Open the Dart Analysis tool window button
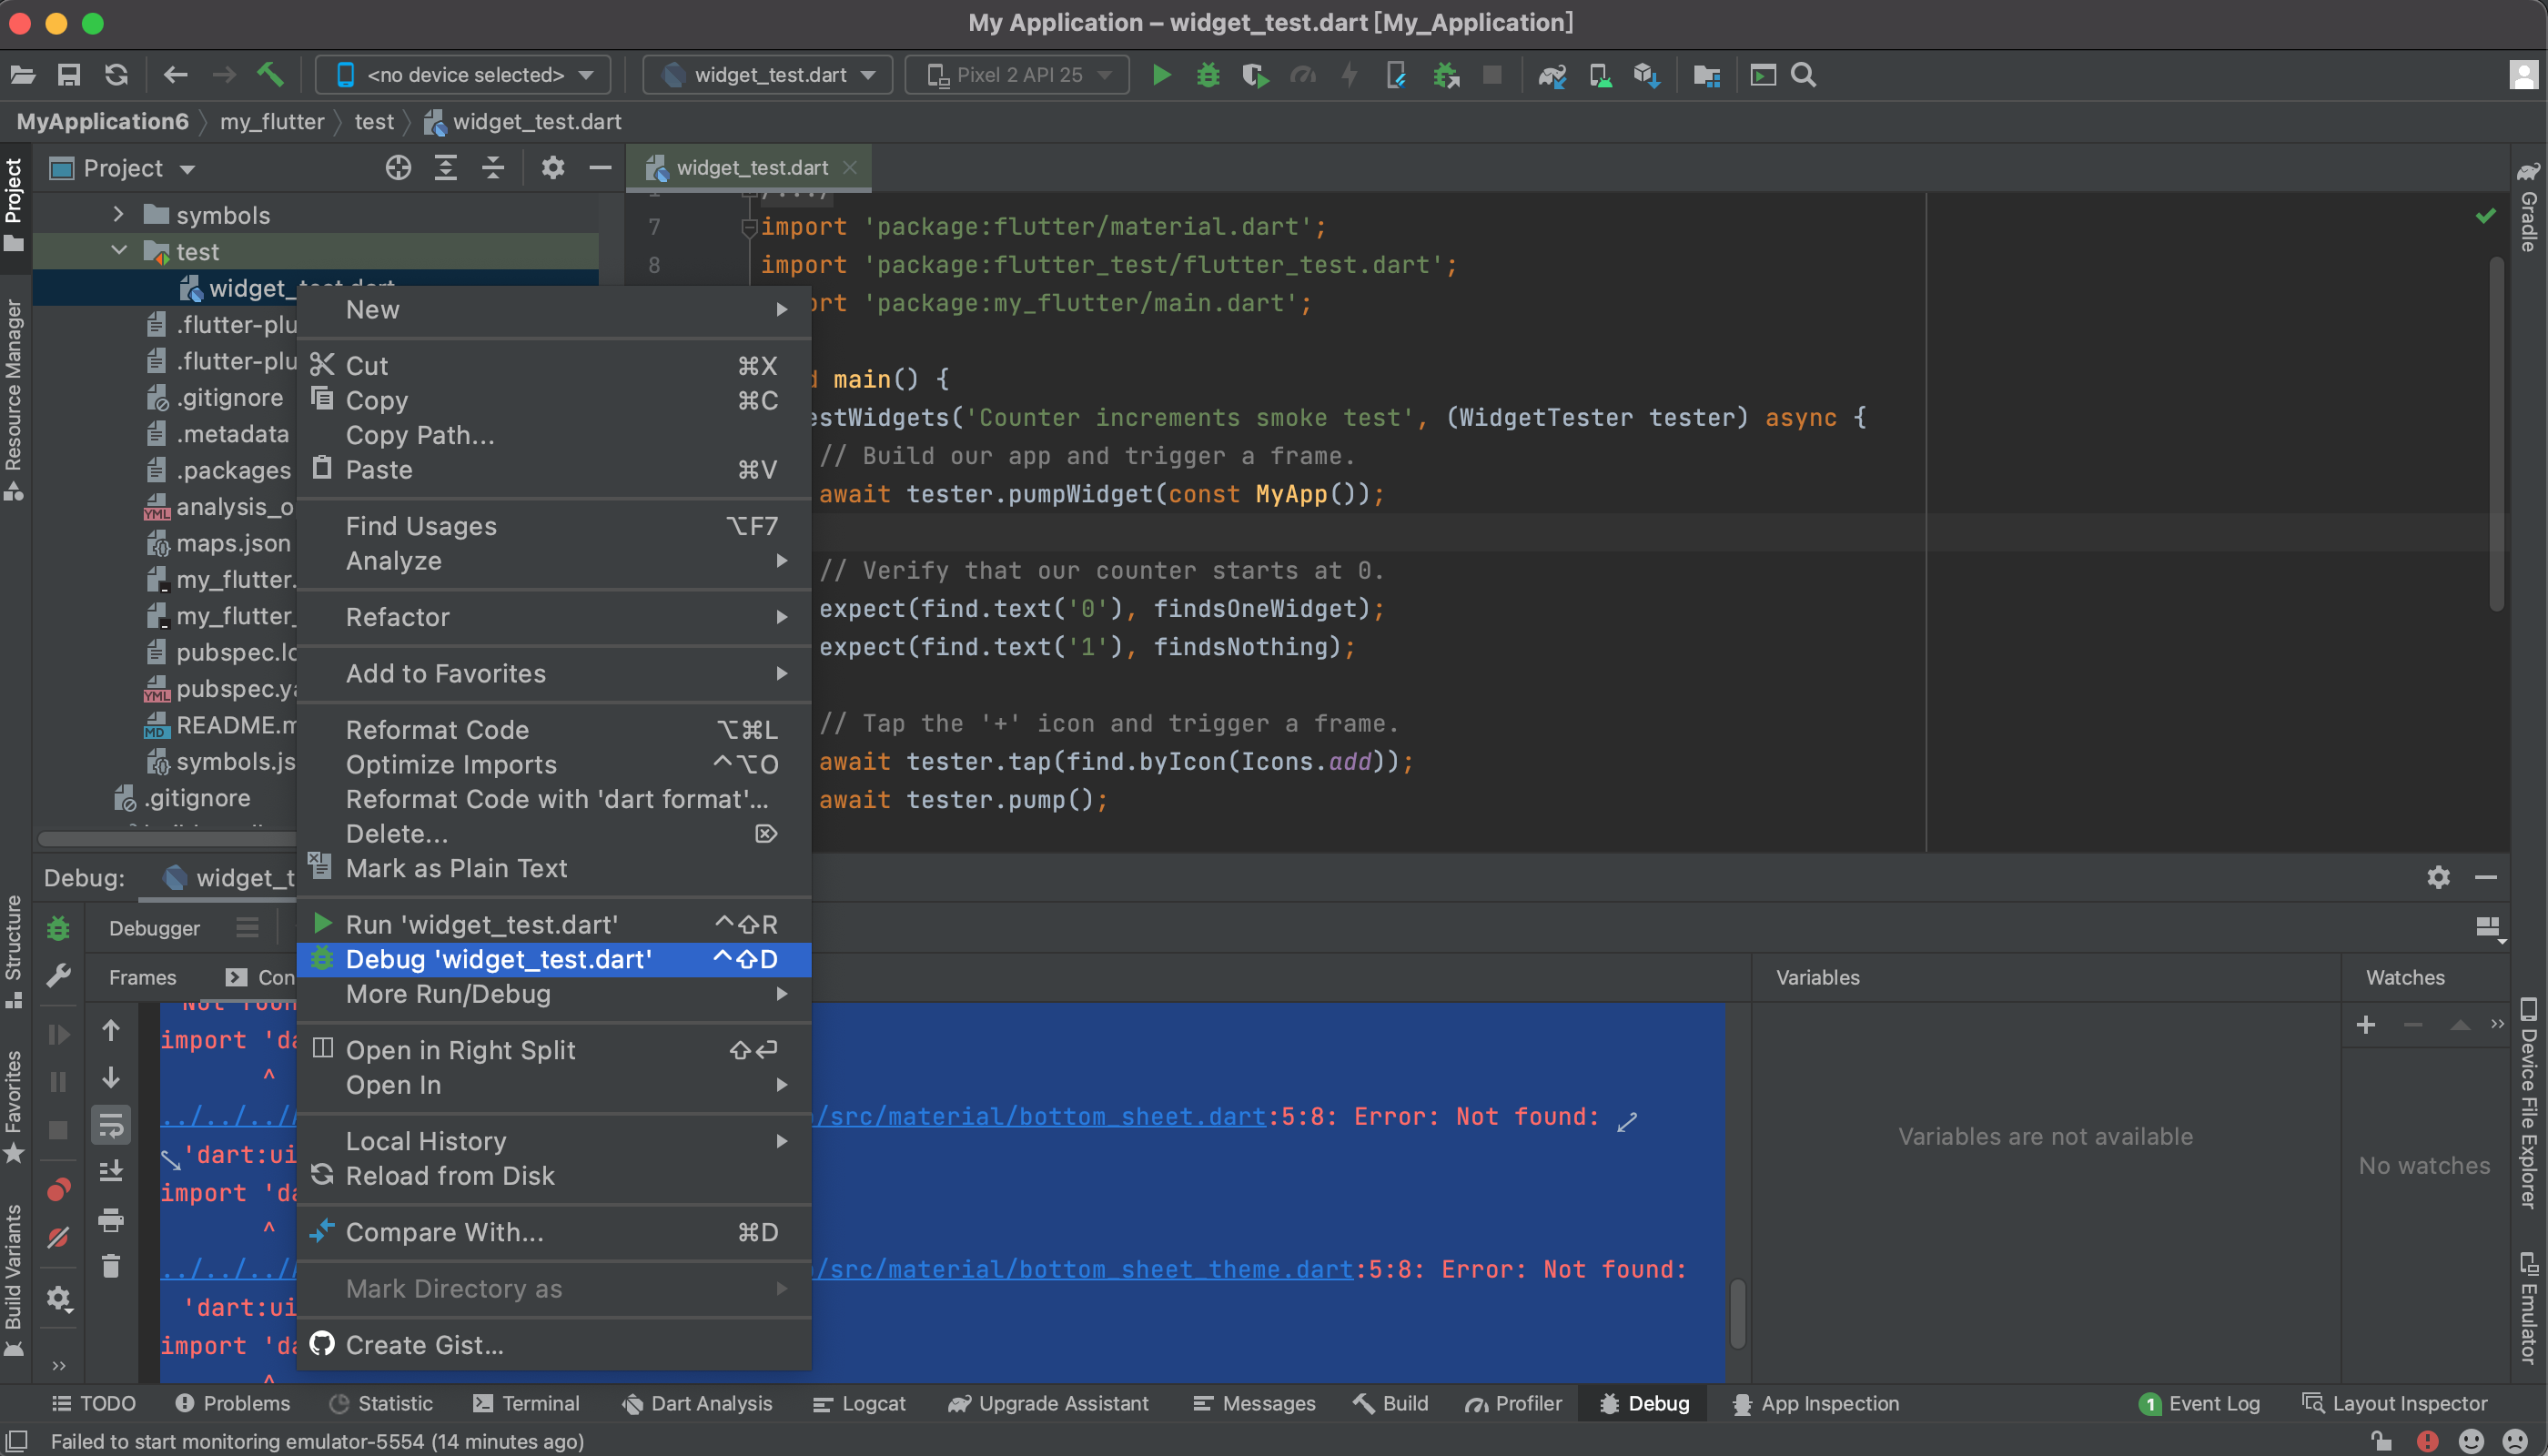 coord(697,1403)
